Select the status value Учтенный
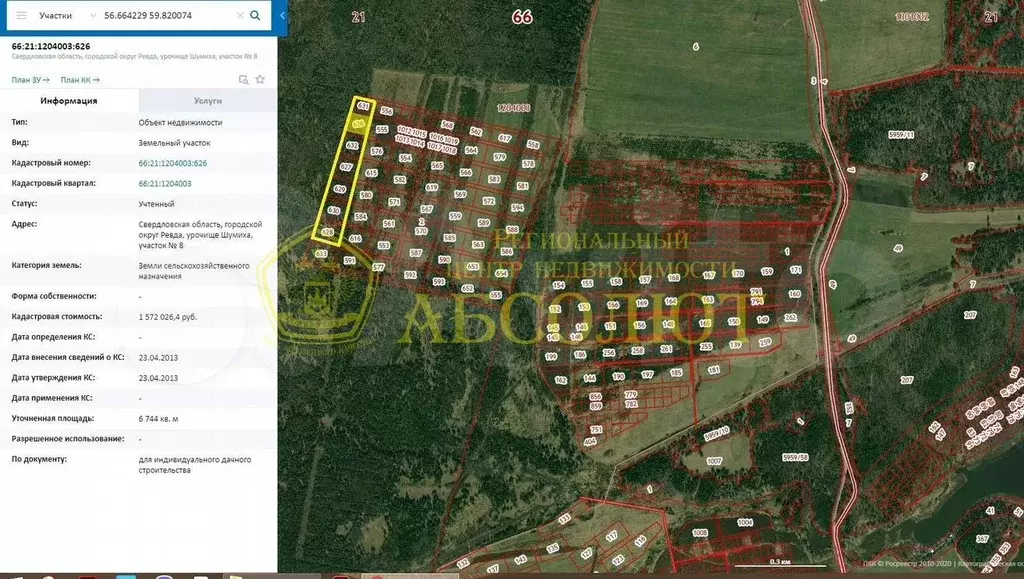 156,204
